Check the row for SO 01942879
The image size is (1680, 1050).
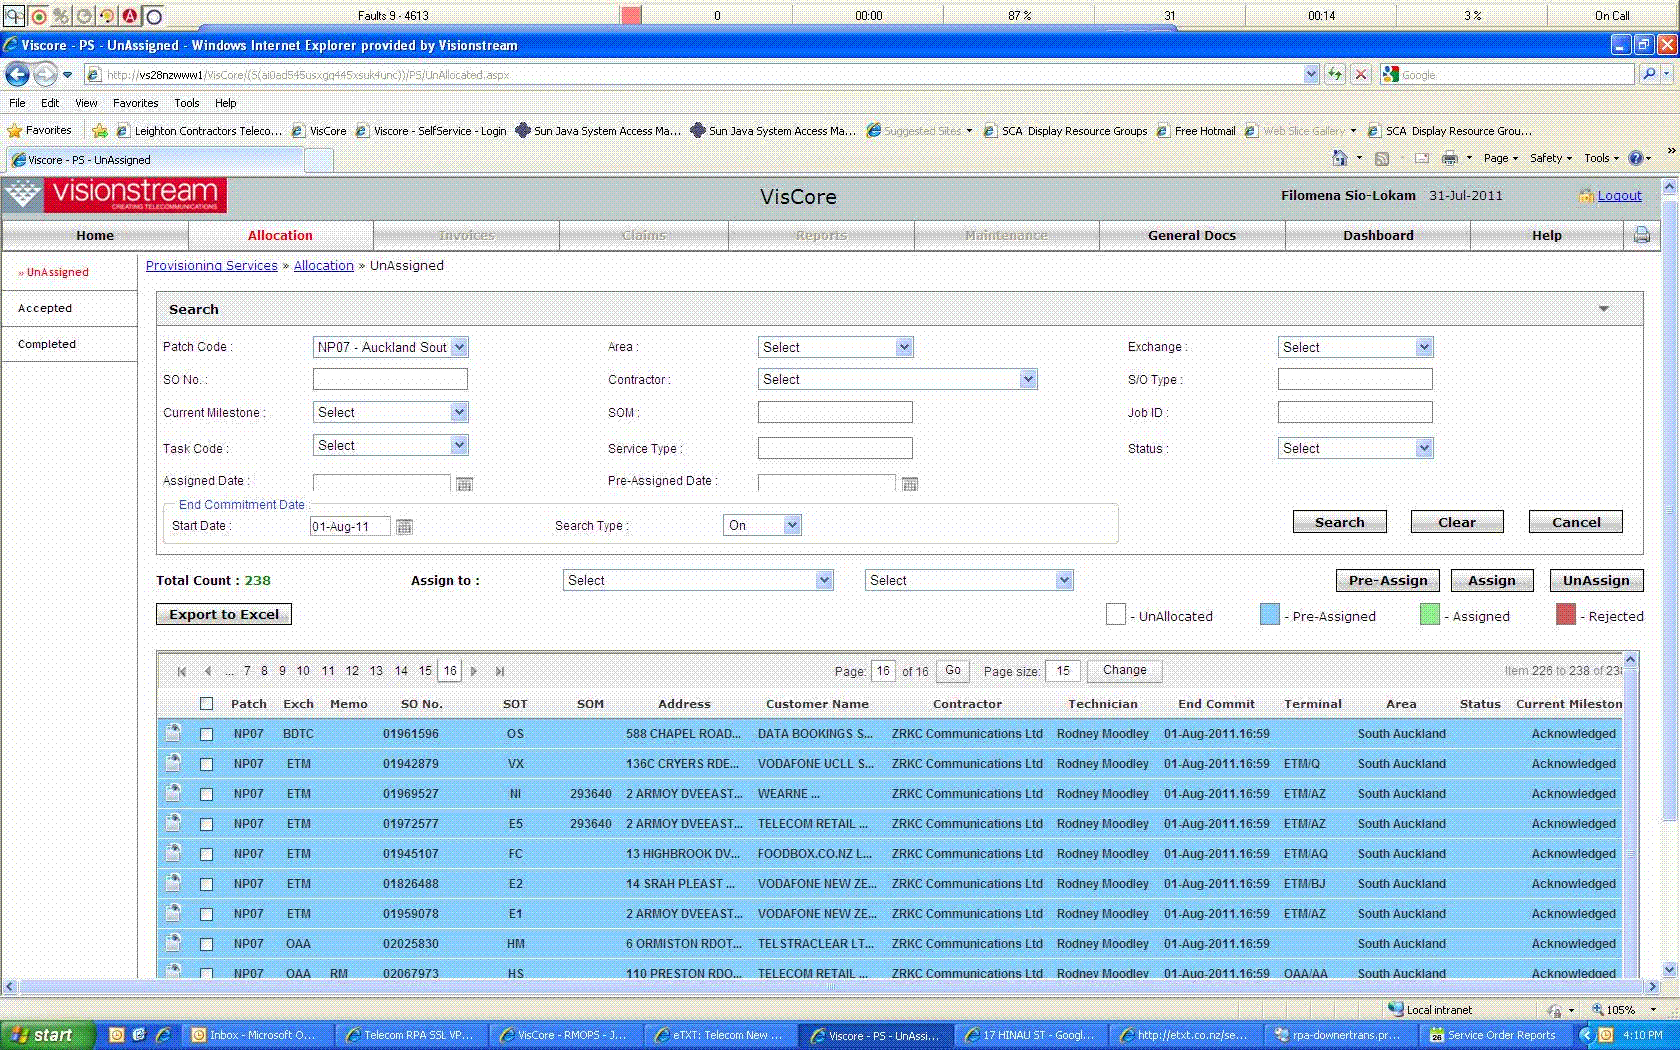(206, 764)
